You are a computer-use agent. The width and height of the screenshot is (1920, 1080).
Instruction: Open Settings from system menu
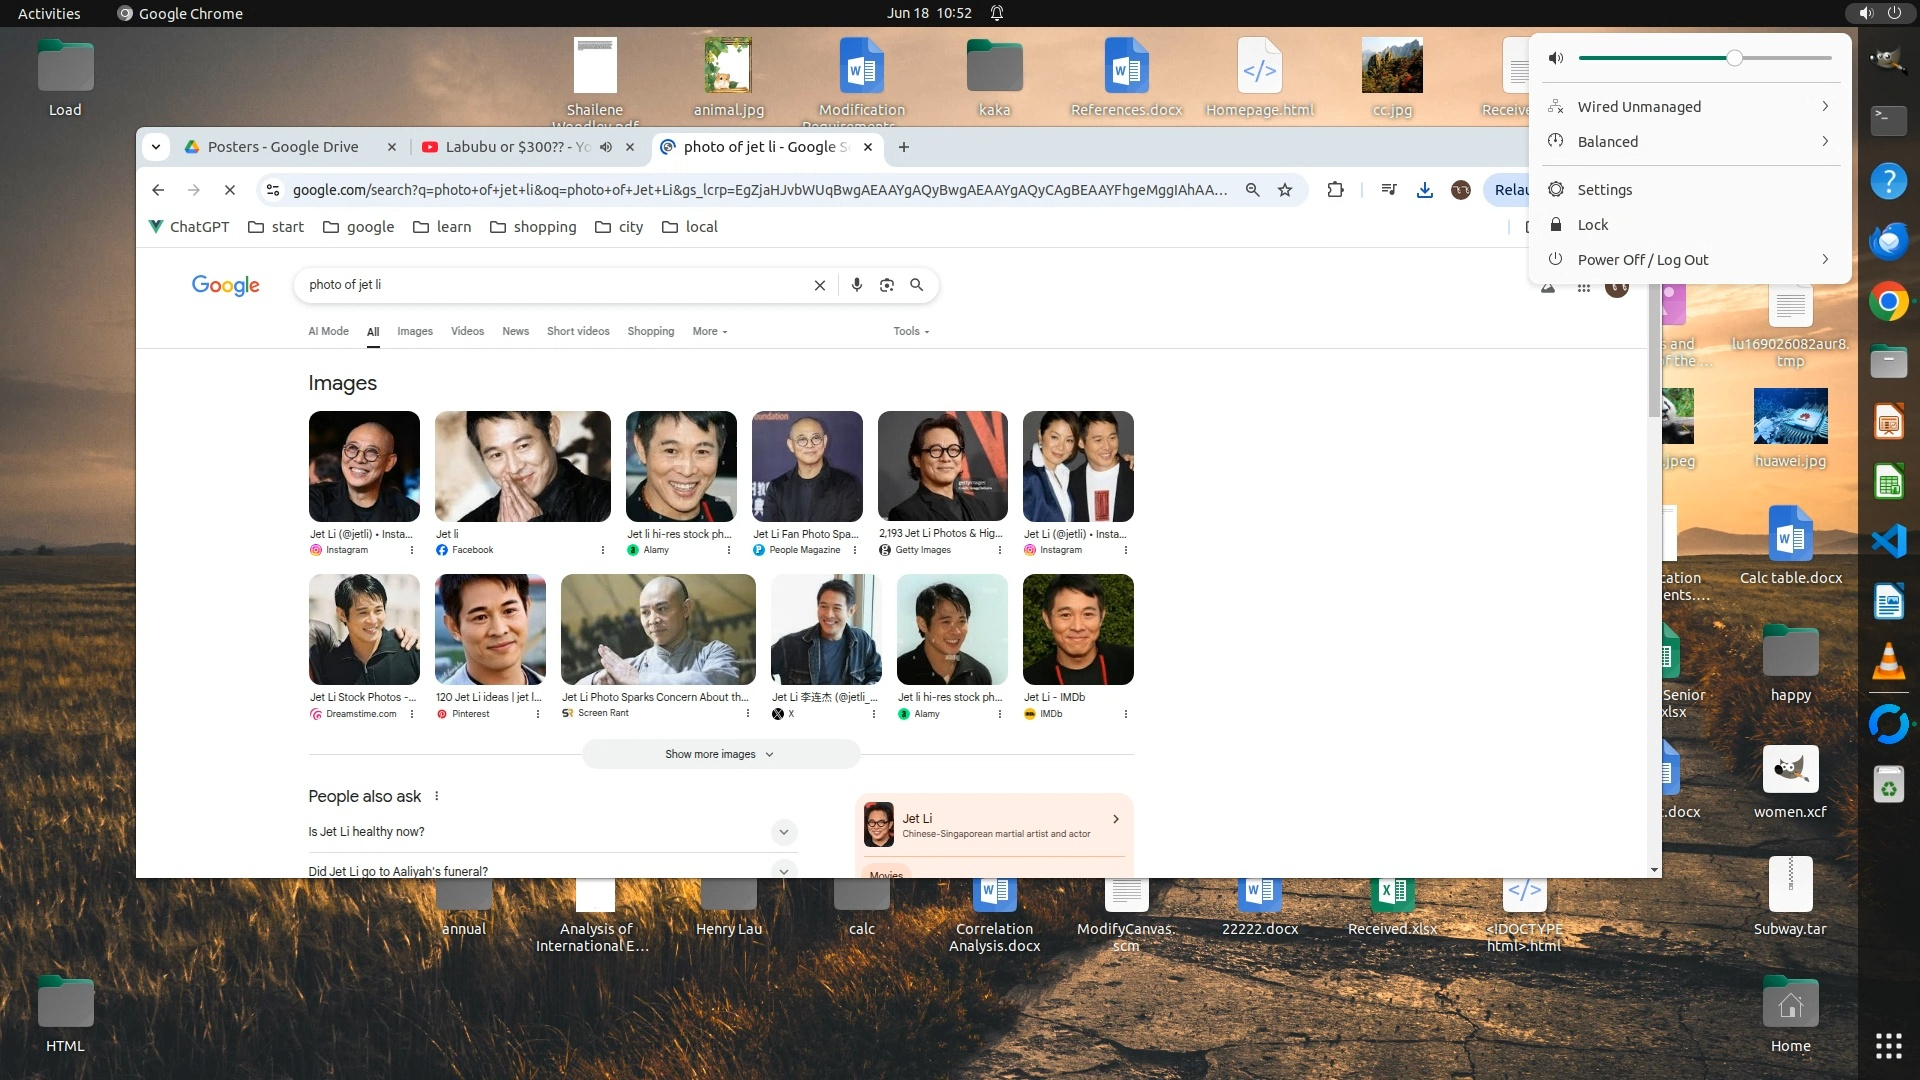(1604, 190)
